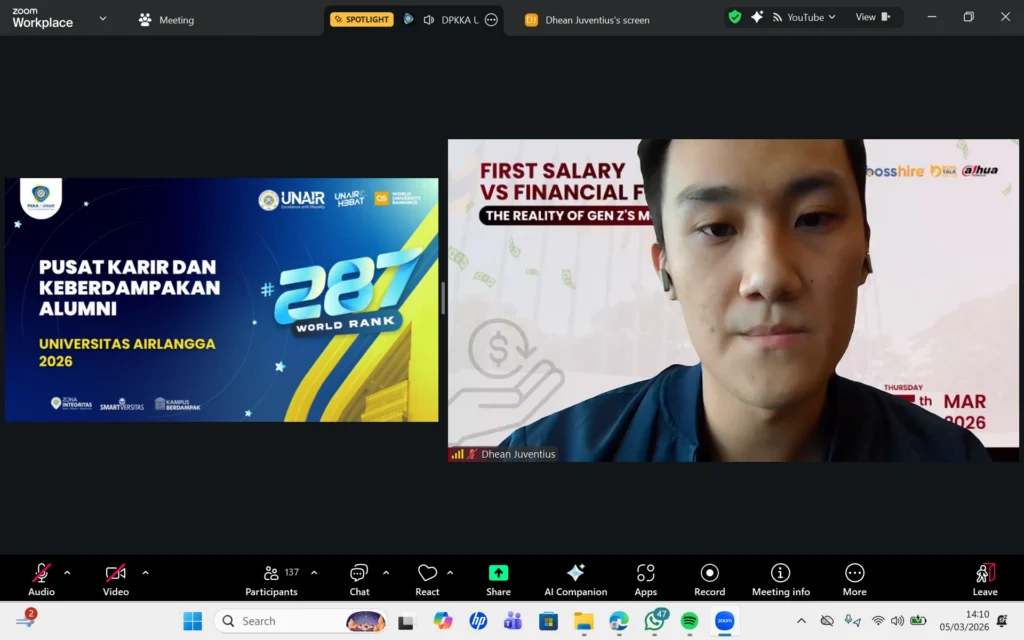Expand the Audio options arrow
This screenshot has width=1024, height=640.
tap(67, 573)
